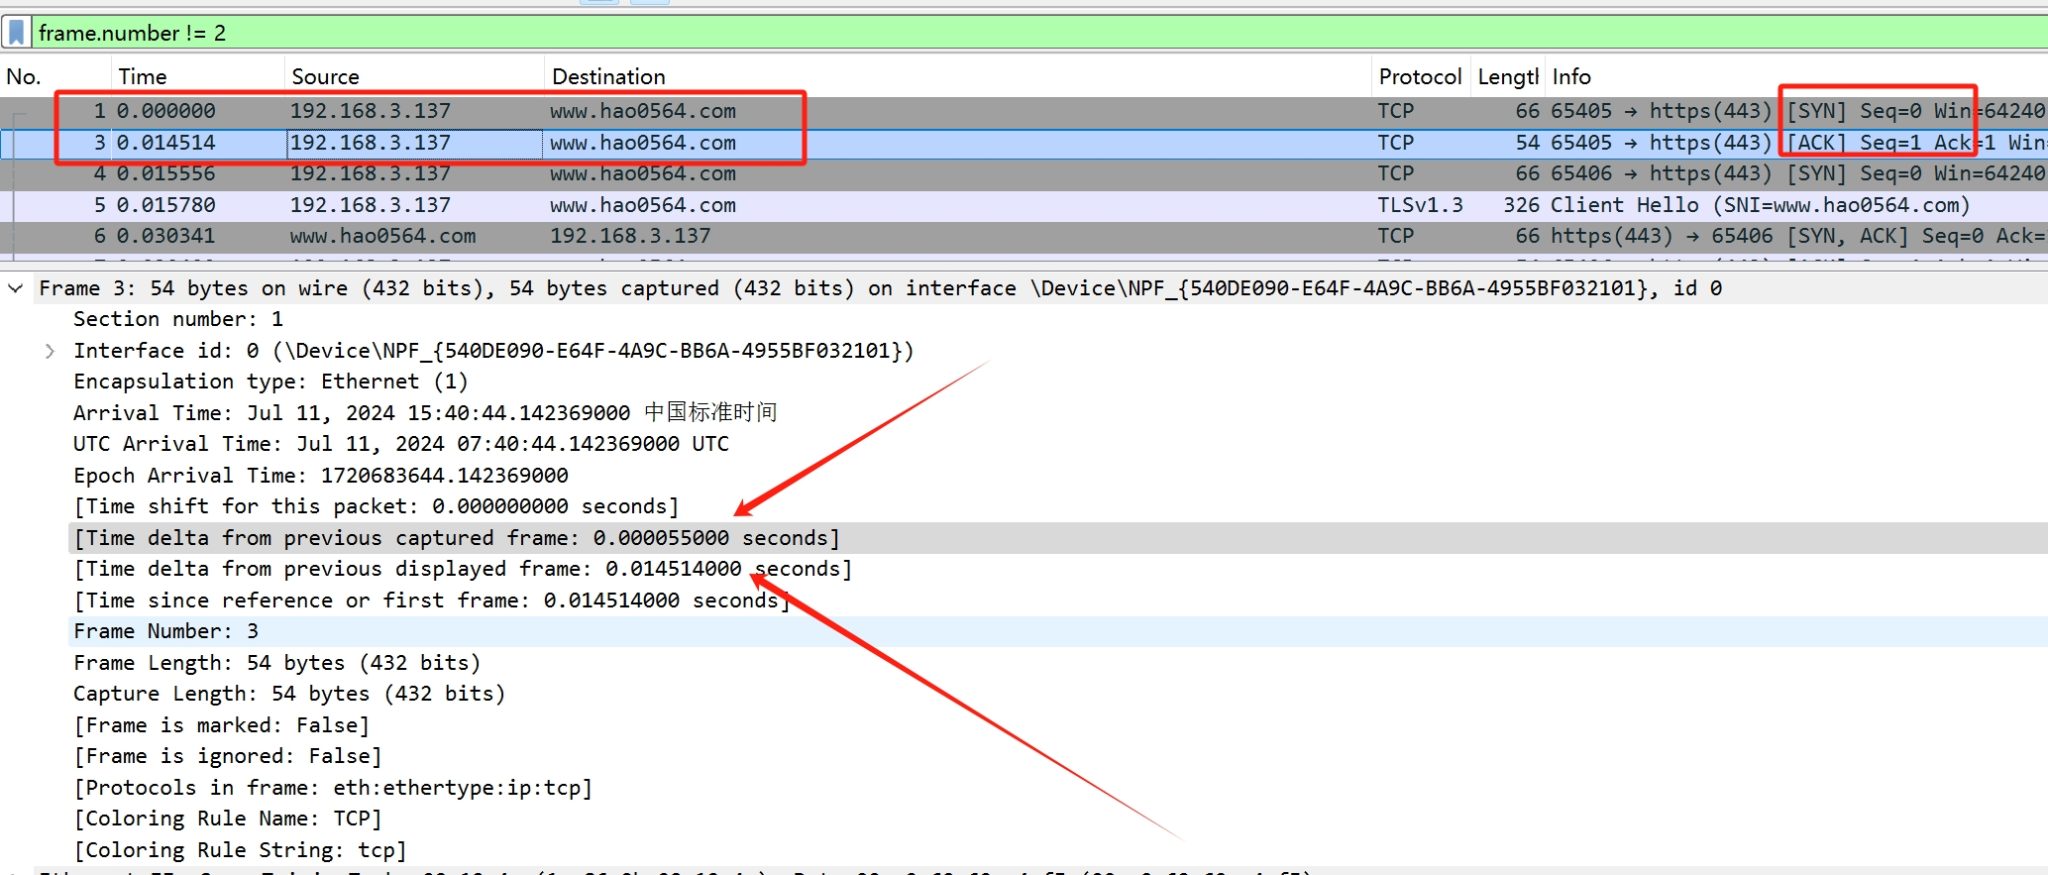2048x875 pixels.
Task: Select the Protocols in frame line
Action: (333, 788)
